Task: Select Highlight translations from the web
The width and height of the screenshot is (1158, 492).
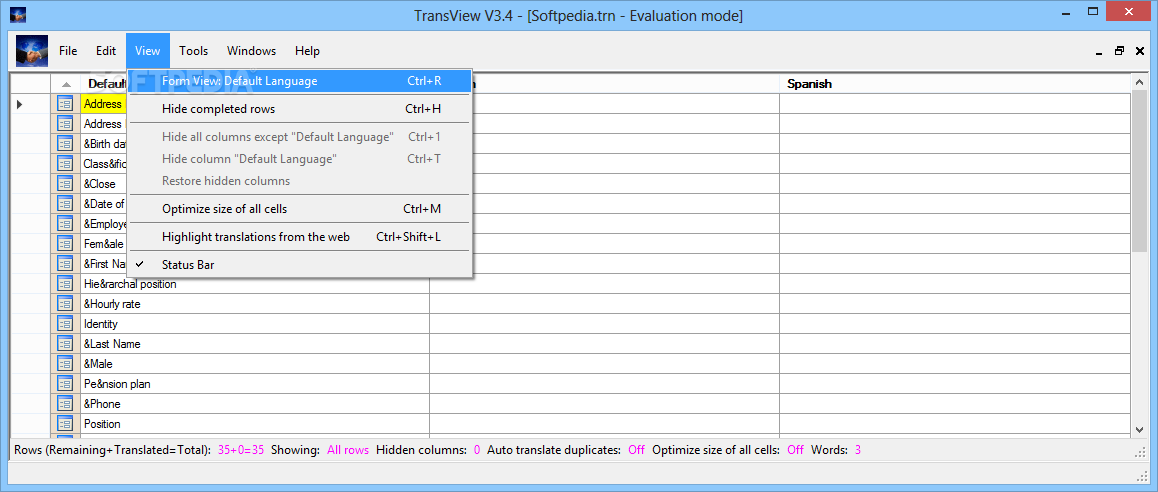Action: pyautogui.click(x=301, y=237)
